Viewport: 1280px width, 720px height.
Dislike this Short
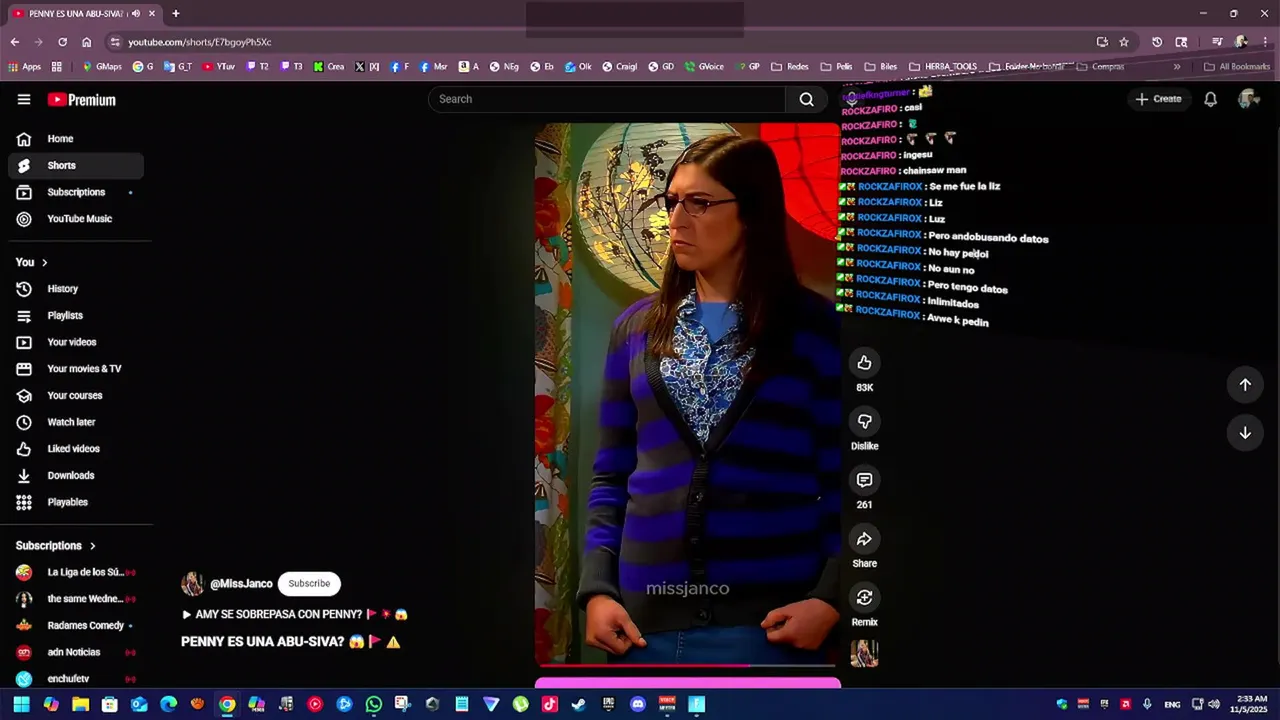865,422
